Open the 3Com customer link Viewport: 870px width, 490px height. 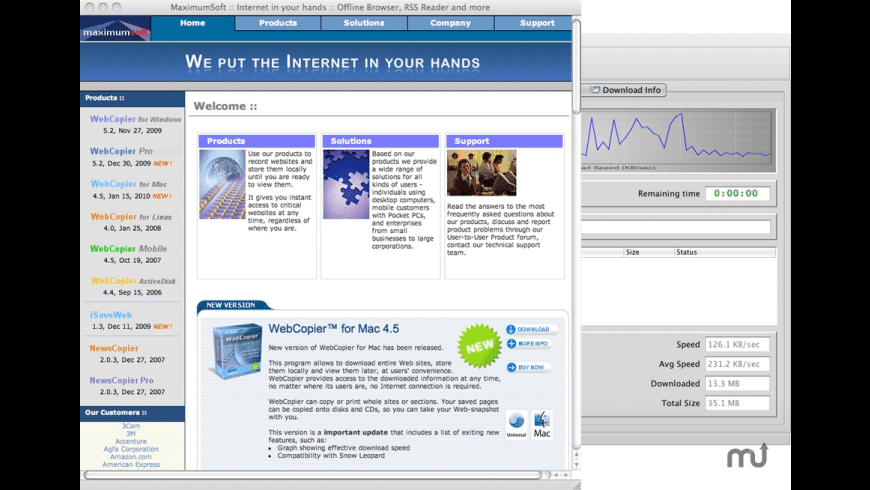tap(131, 426)
